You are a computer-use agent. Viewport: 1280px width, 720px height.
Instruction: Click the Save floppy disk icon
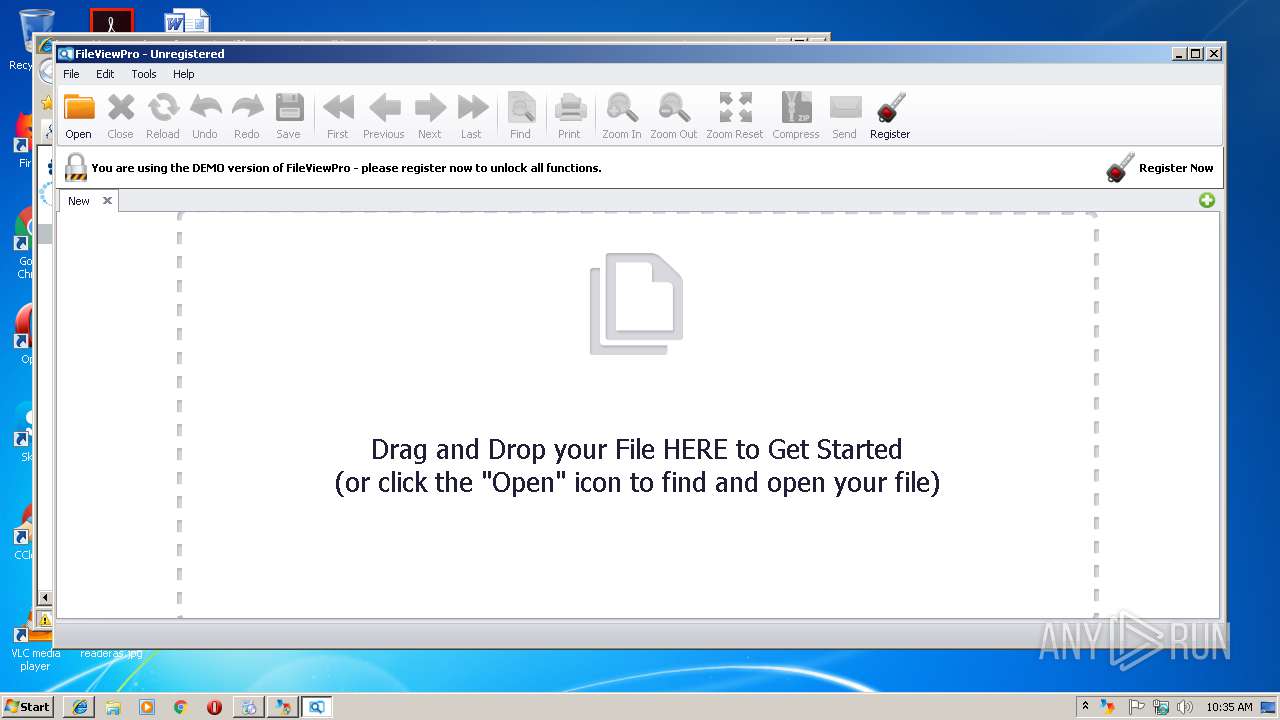(x=289, y=108)
